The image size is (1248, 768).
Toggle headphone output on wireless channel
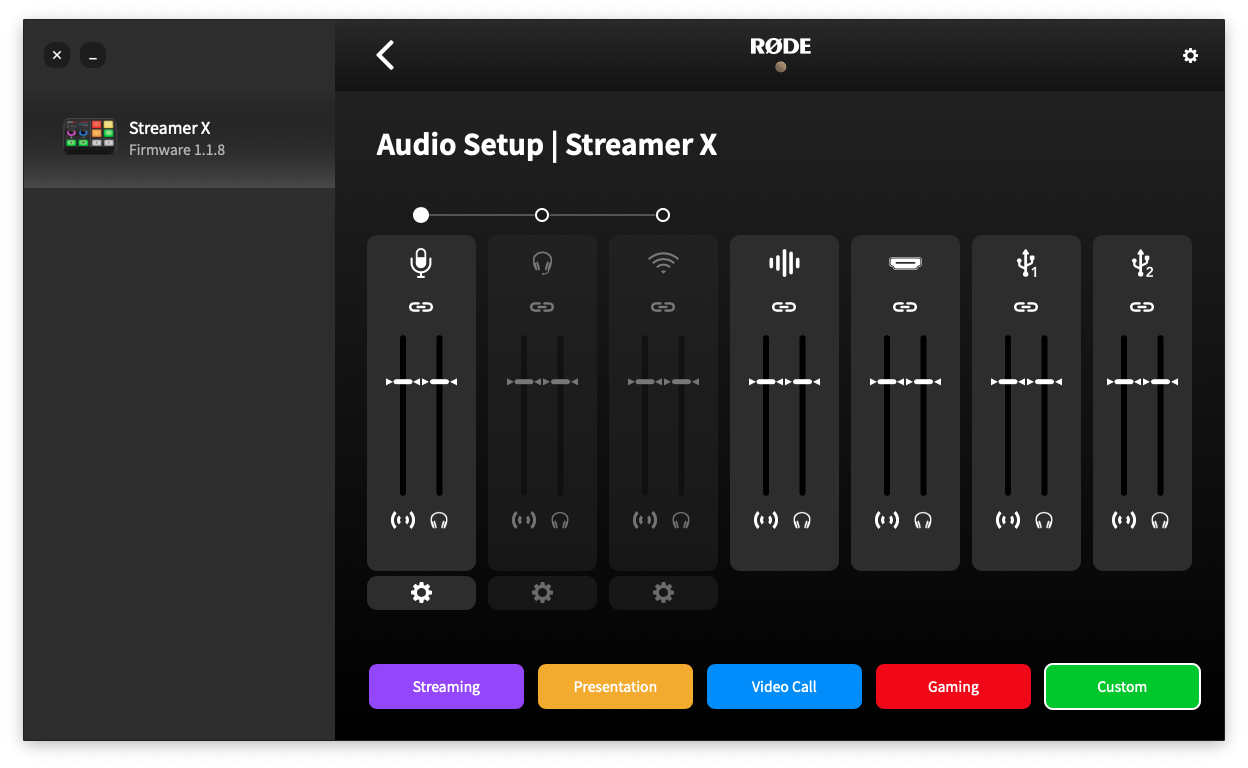coord(681,520)
